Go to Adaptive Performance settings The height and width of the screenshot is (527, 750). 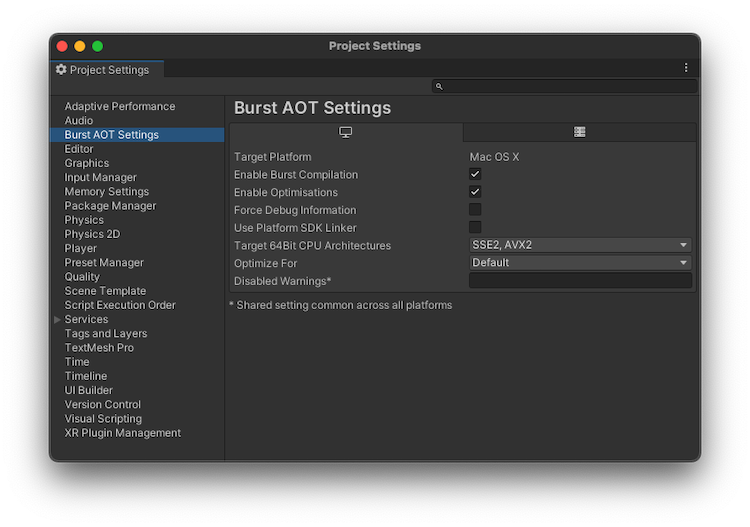coord(120,106)
